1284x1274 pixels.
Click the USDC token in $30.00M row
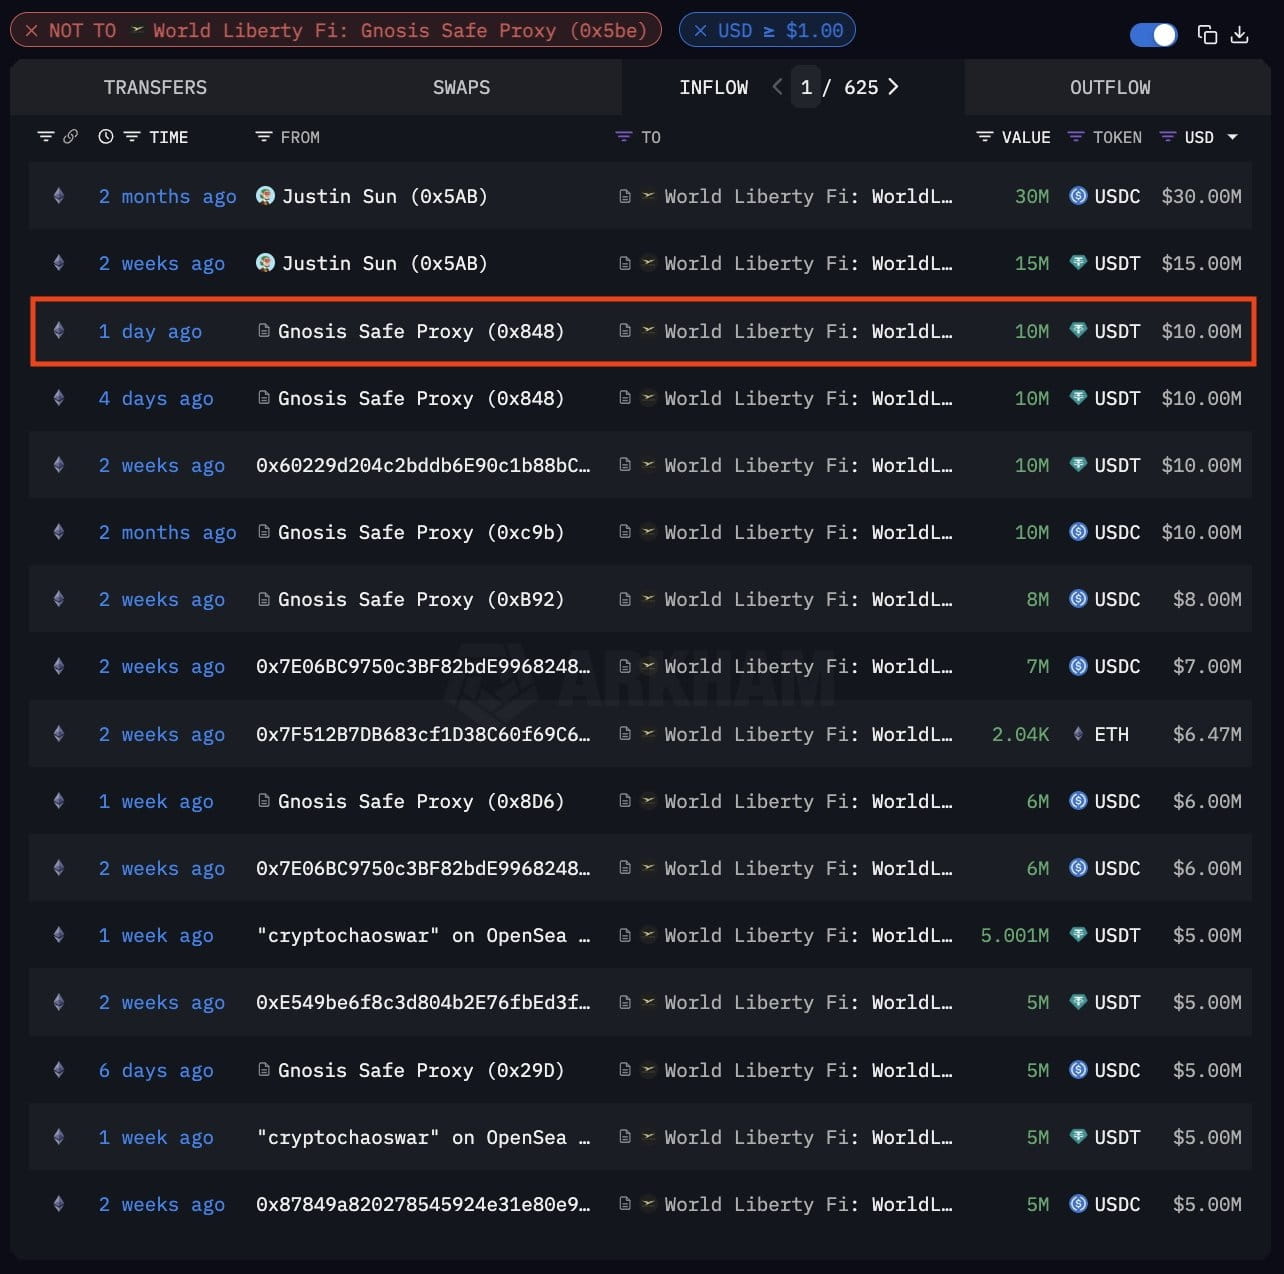click(x=1105, y=196)
